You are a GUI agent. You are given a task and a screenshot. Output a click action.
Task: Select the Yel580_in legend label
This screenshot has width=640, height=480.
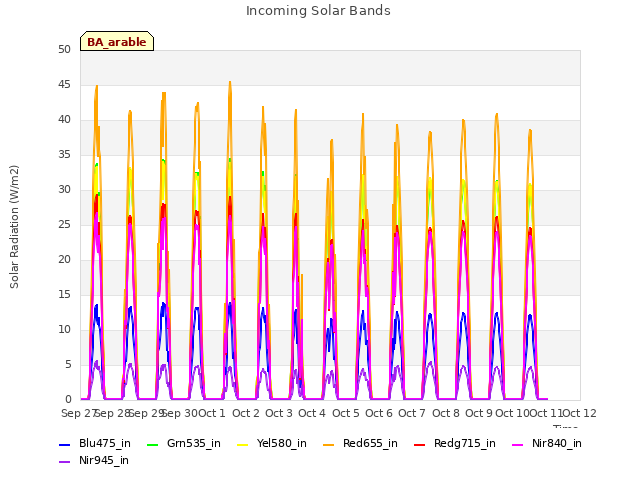pos(282,443)
